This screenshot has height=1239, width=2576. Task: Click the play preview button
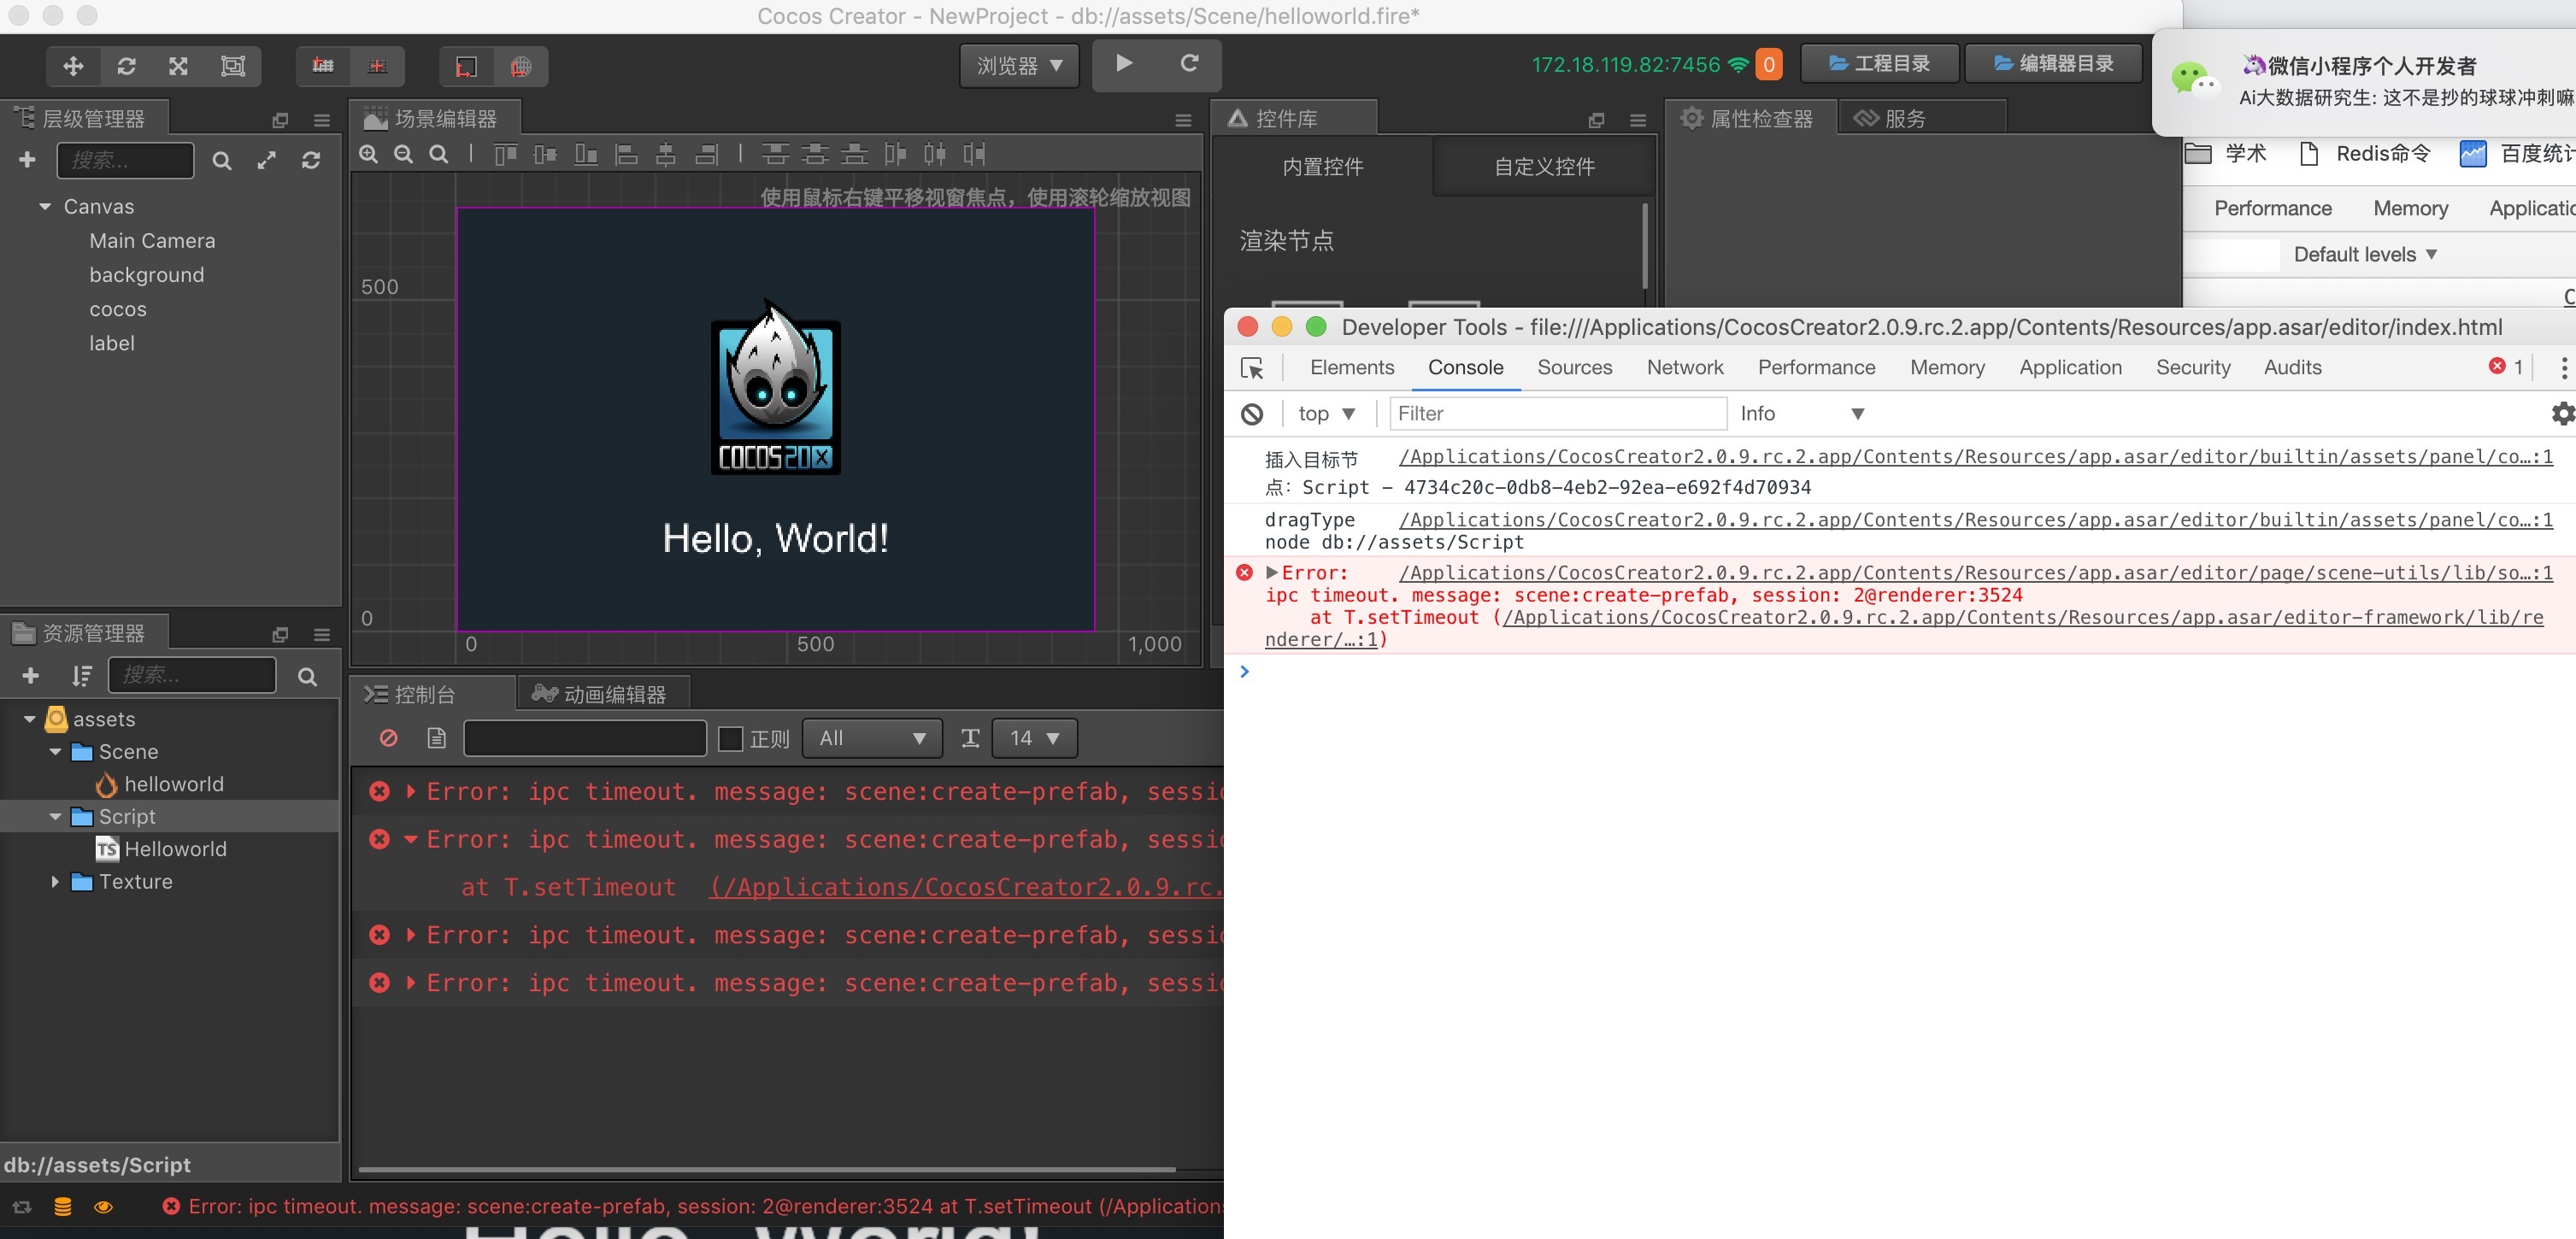point(1124,64)
